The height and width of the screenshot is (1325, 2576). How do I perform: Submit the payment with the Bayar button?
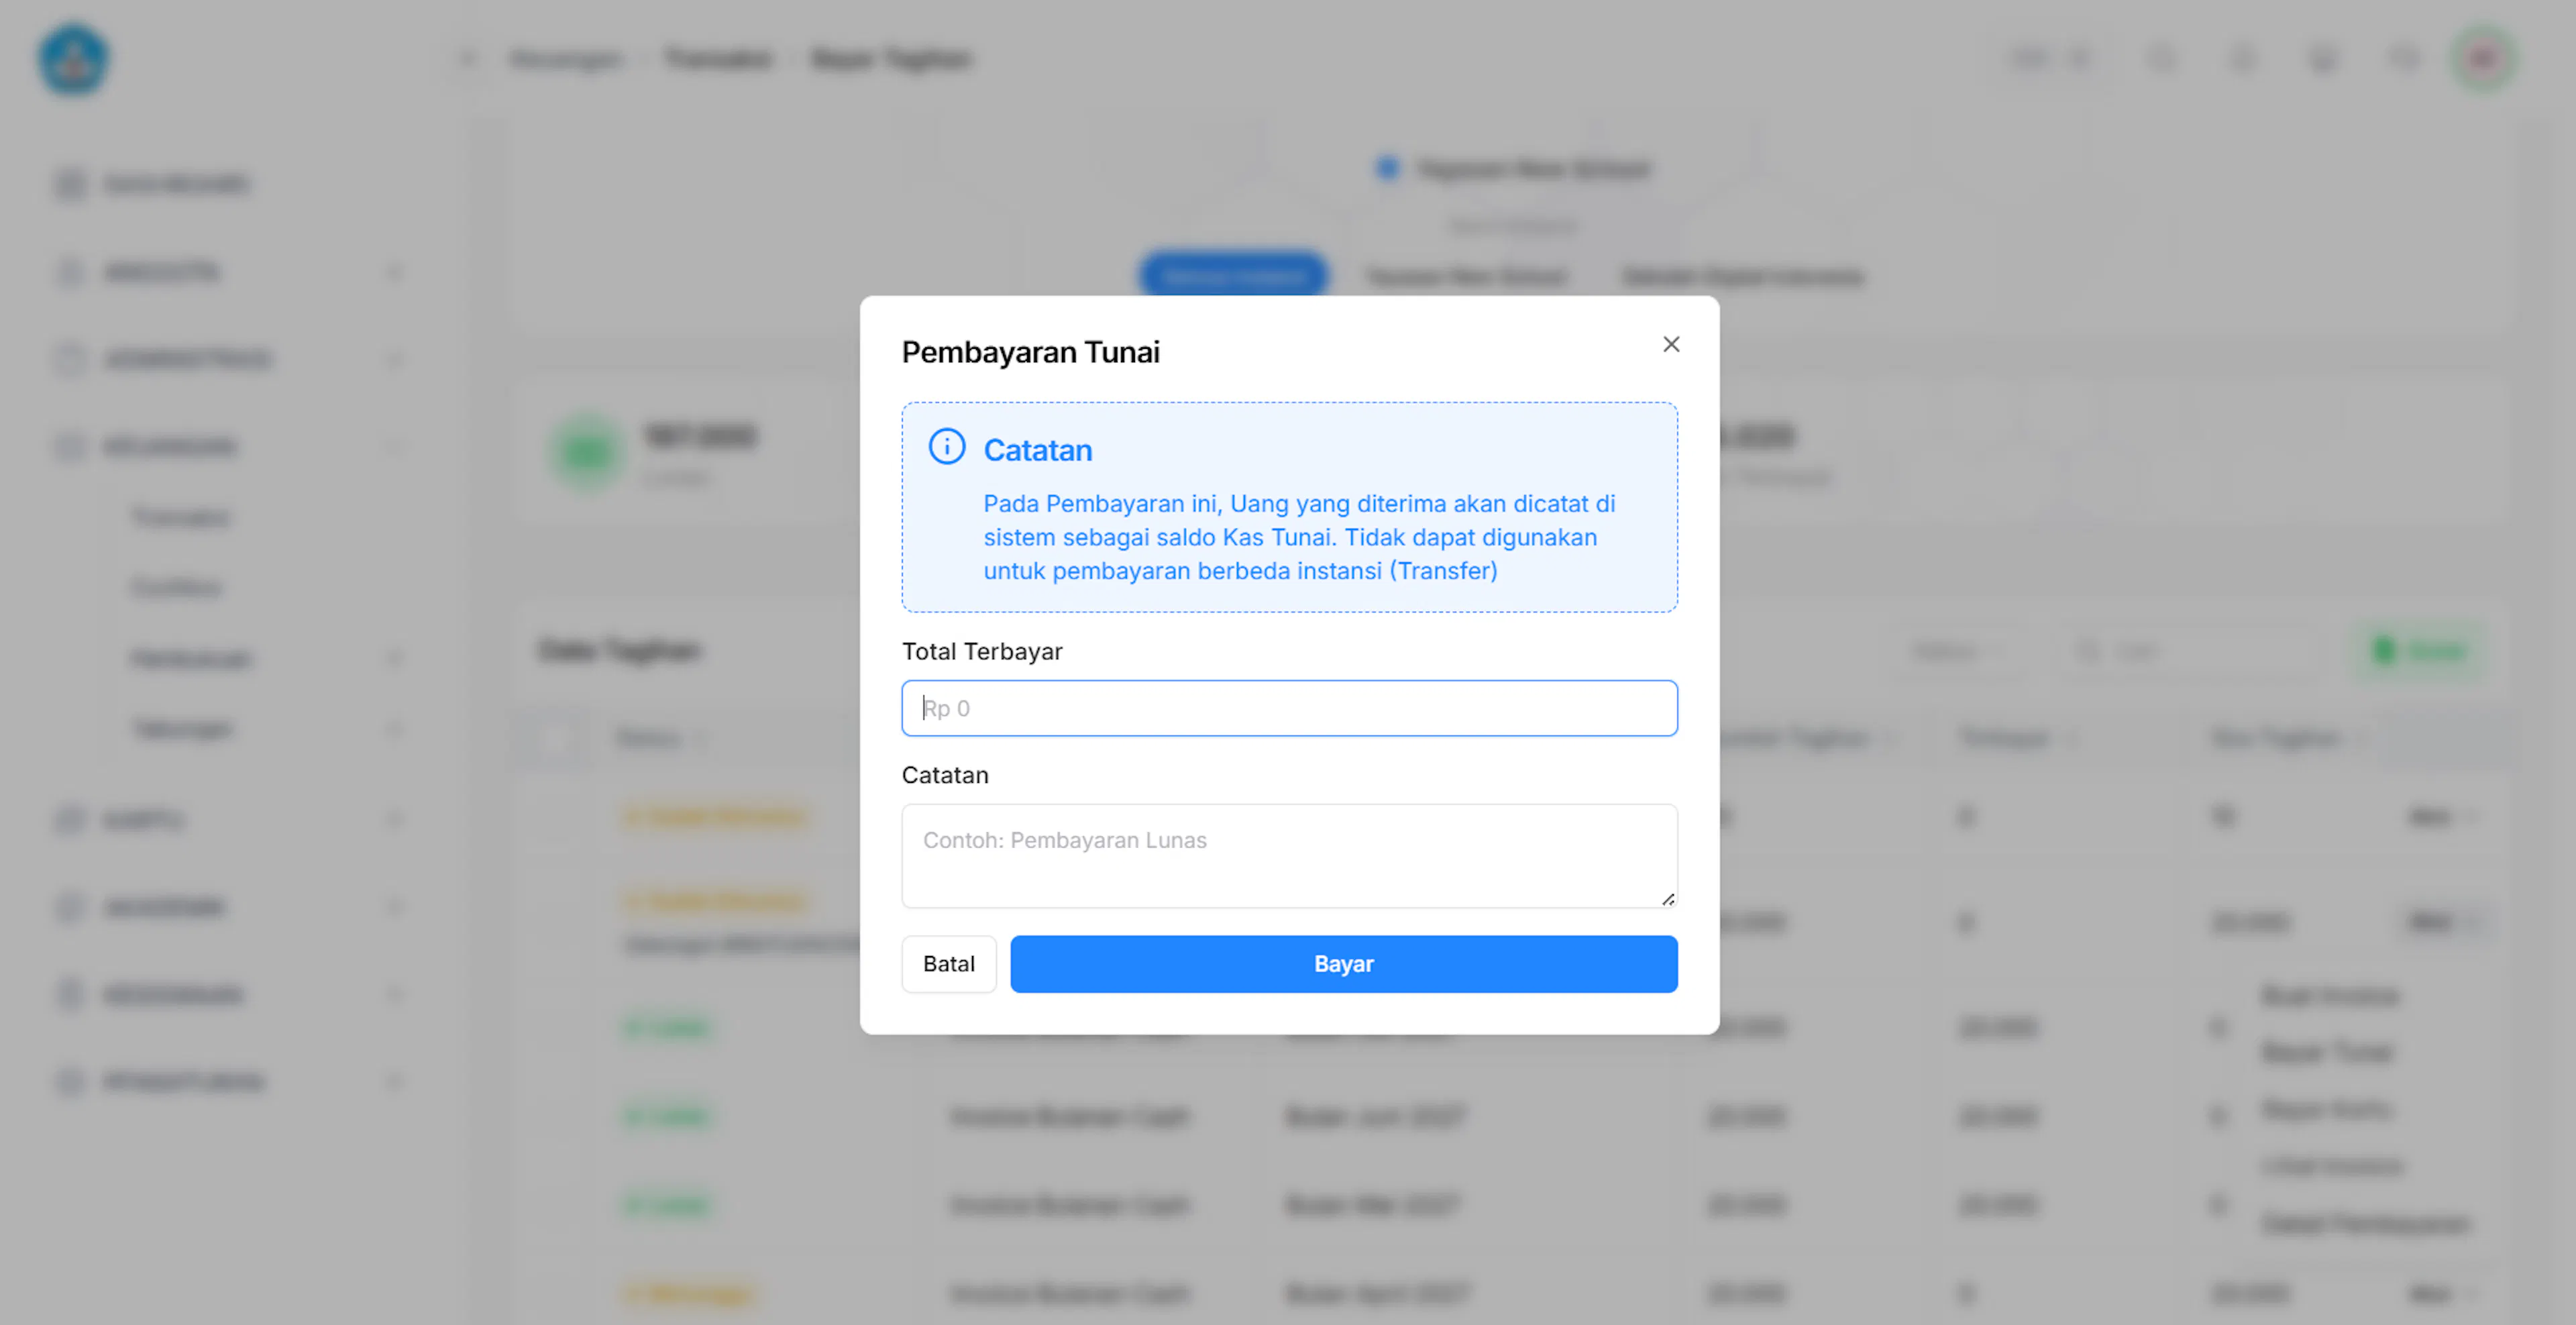point(1343,964)
